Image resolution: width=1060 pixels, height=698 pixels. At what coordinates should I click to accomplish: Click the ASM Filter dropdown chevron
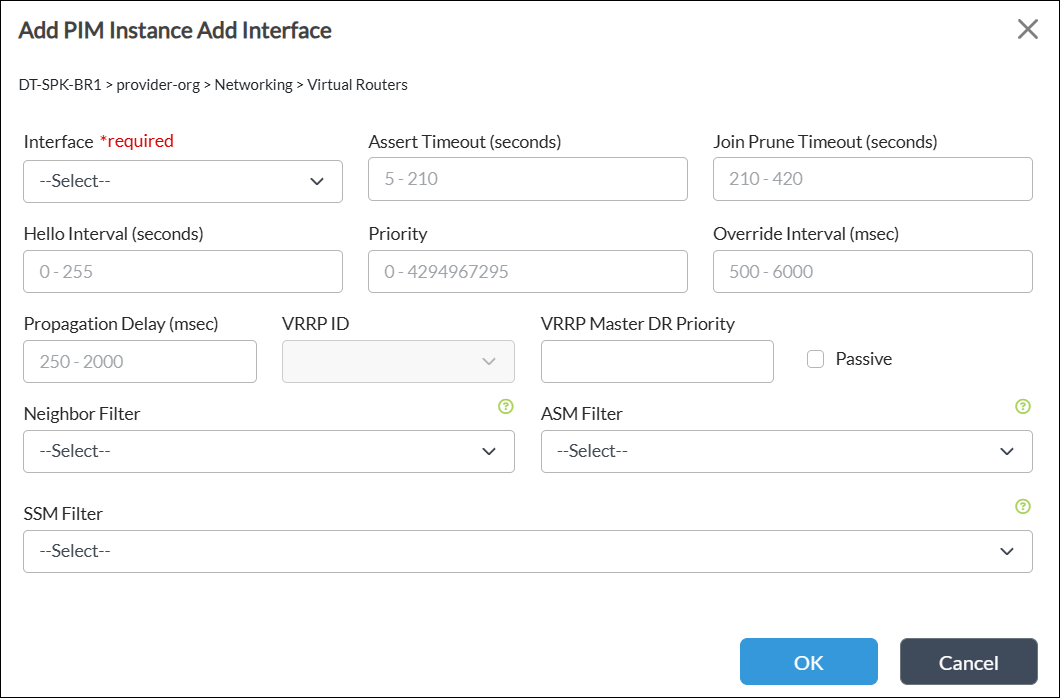(x=1007, y=451)
